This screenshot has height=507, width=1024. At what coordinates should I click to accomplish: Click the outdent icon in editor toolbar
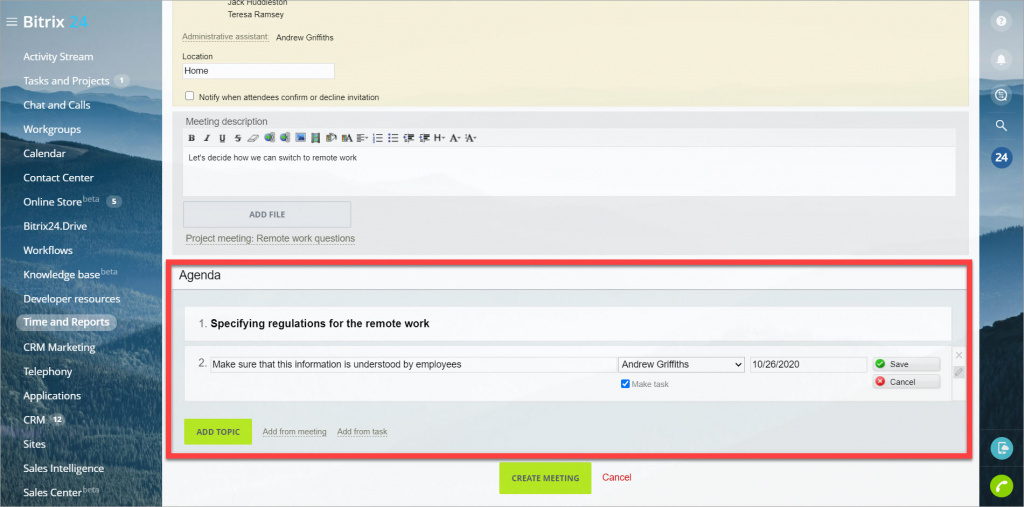pos(409,138)
